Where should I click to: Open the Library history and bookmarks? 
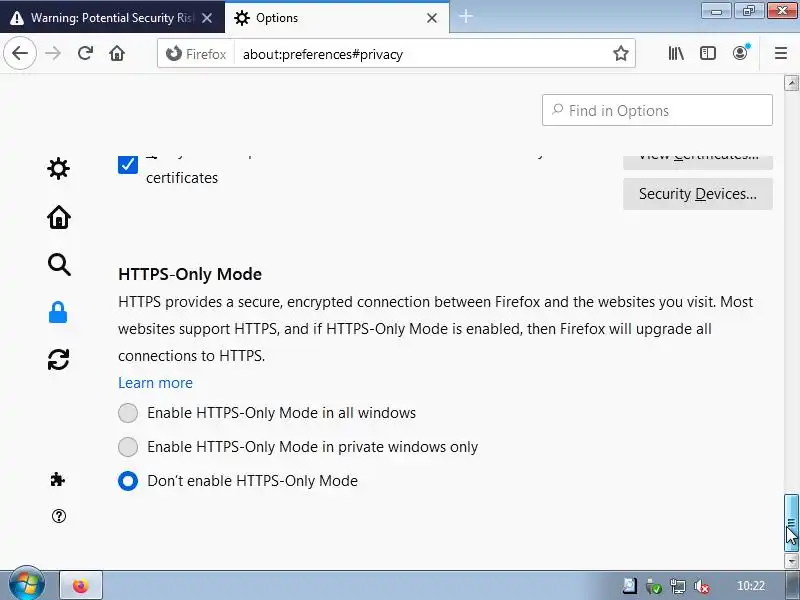coord(676,53)
